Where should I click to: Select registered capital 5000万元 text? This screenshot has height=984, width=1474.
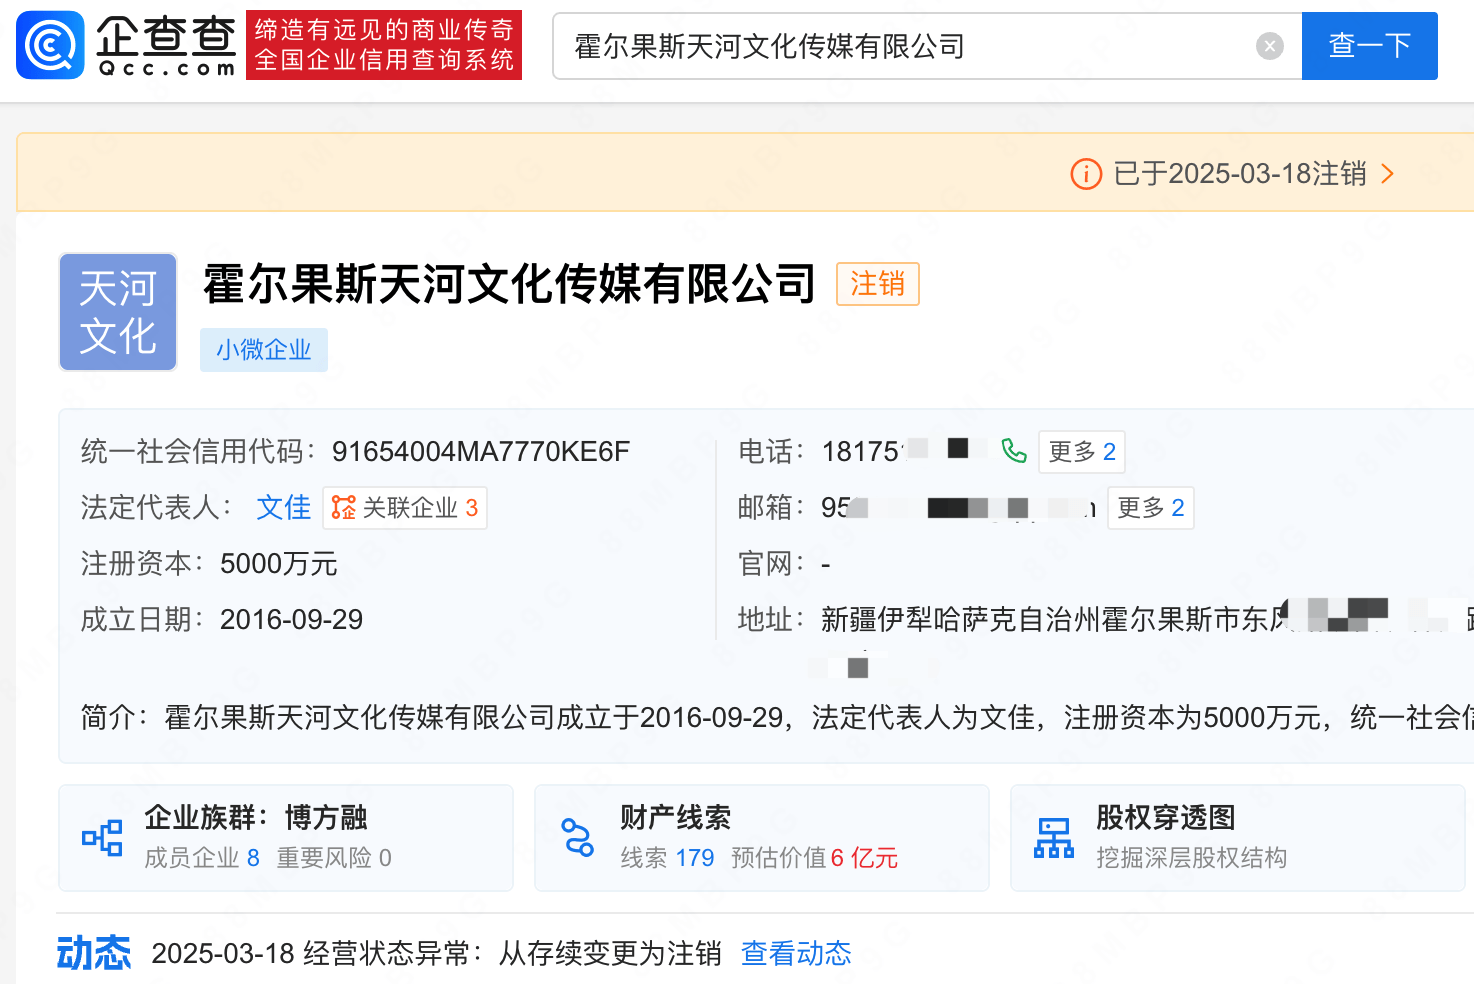tap(279, 564)
